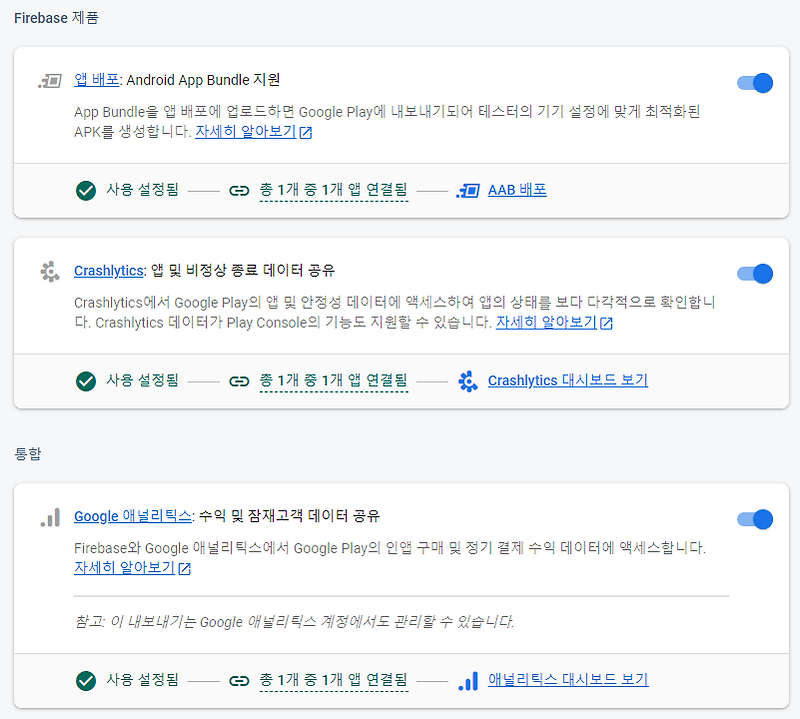Disable the Google 애널리틱스 revenue data sharing toggle
The image size is (800, 719).
[754, 519]
